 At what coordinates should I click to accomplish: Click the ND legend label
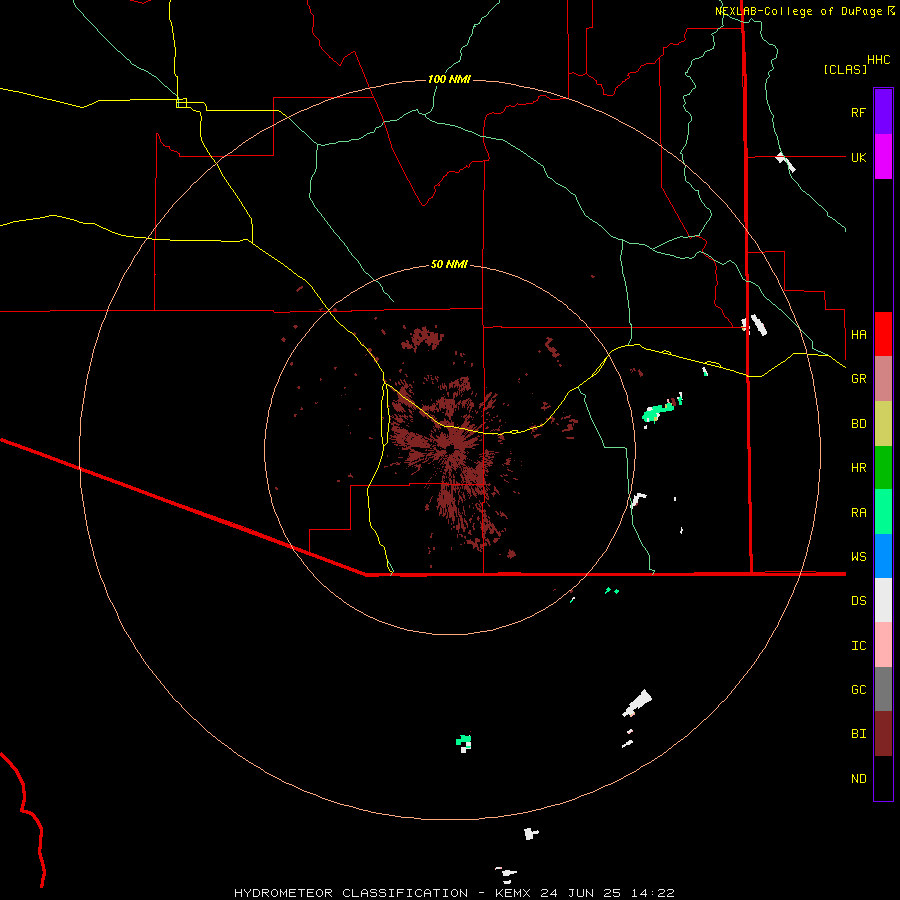tap(858, 779)
